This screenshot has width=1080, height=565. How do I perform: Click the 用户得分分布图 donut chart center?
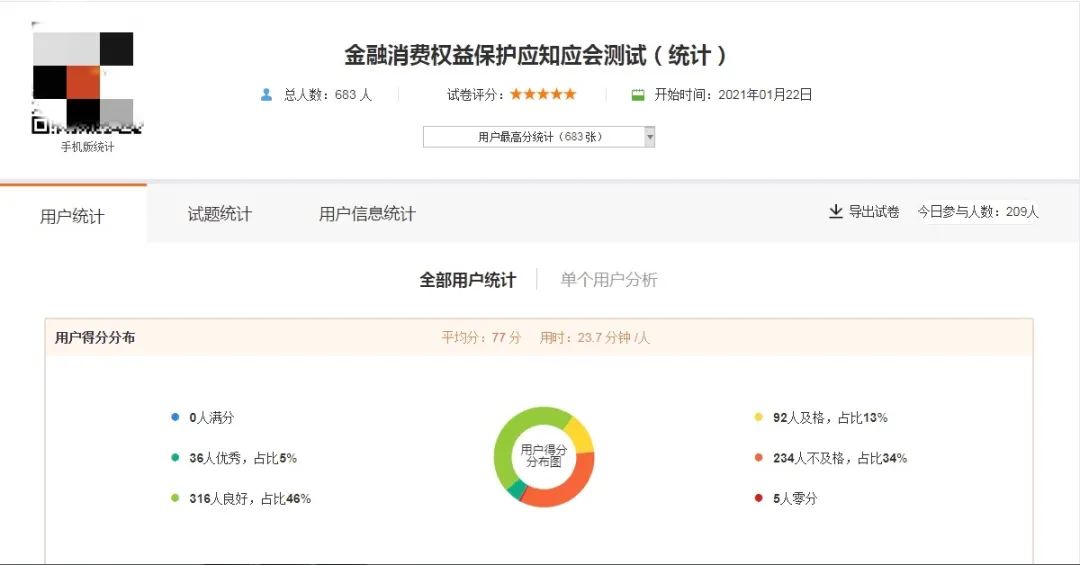pos(543,456)
